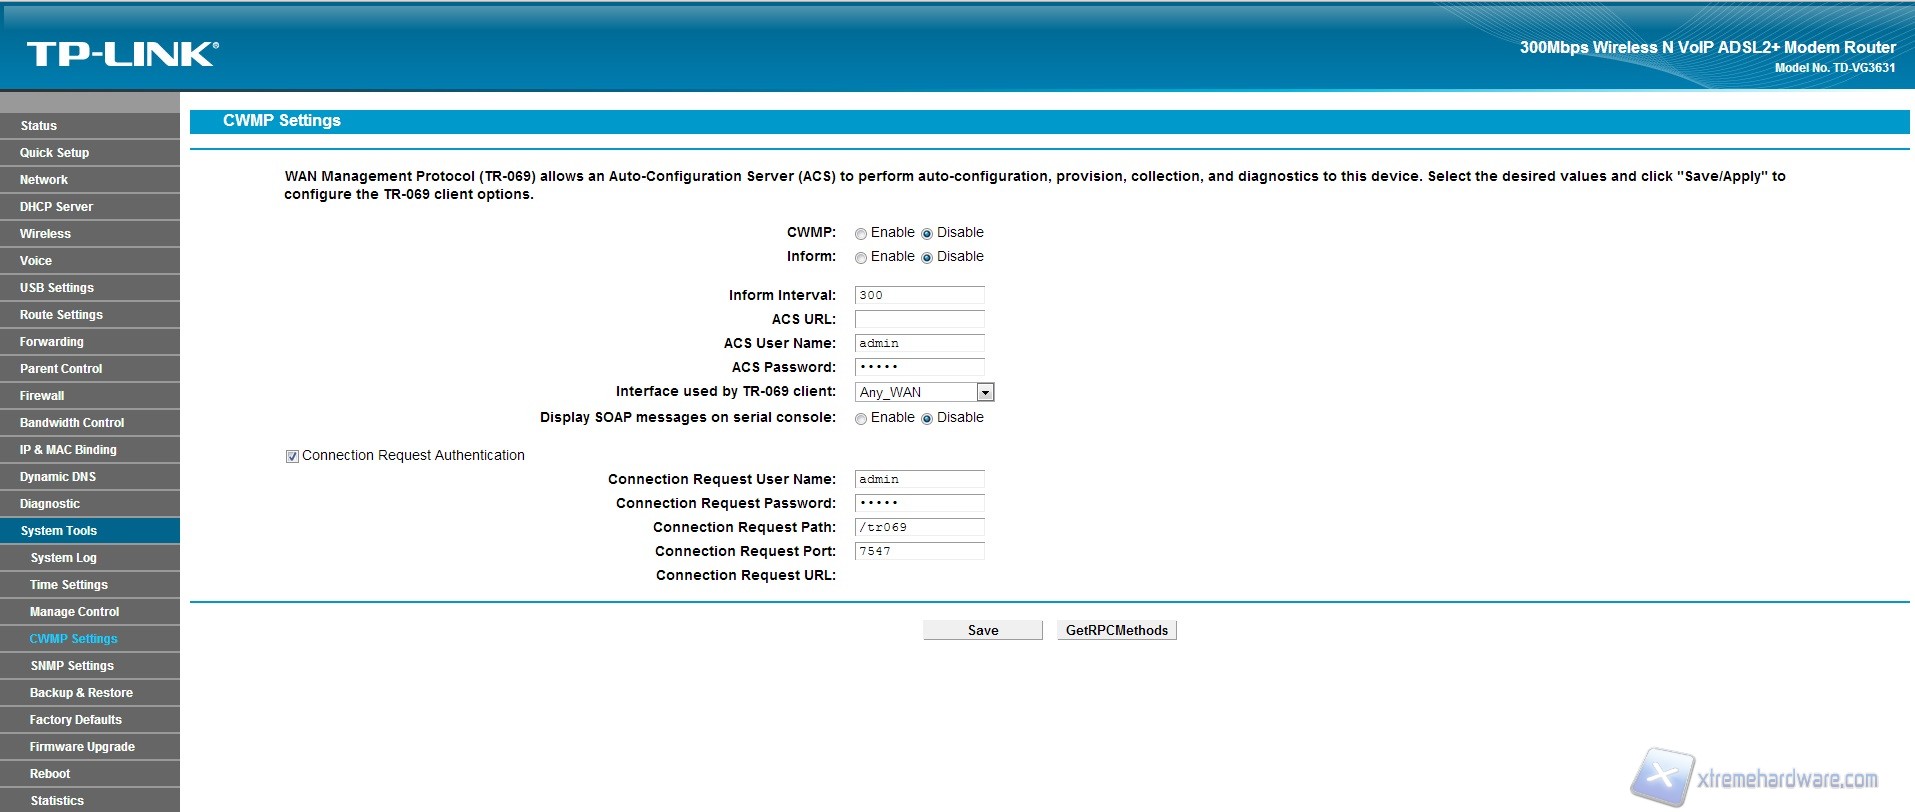Screen dimensions: 1915x812
Task: Uncheck Connection Request Authentication checkbox
Action: coord(293,457)
